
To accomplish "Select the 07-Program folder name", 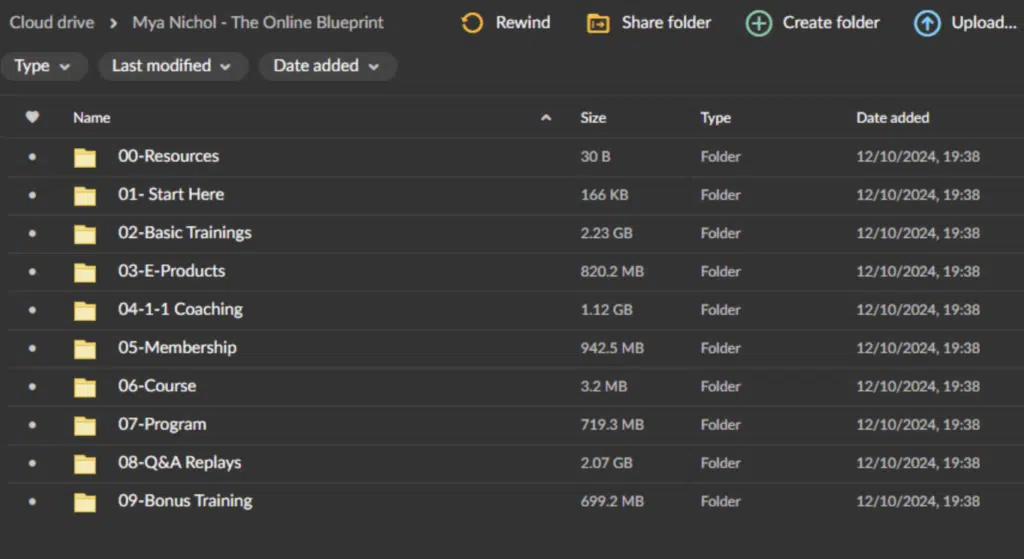I will tap(162, 424).
